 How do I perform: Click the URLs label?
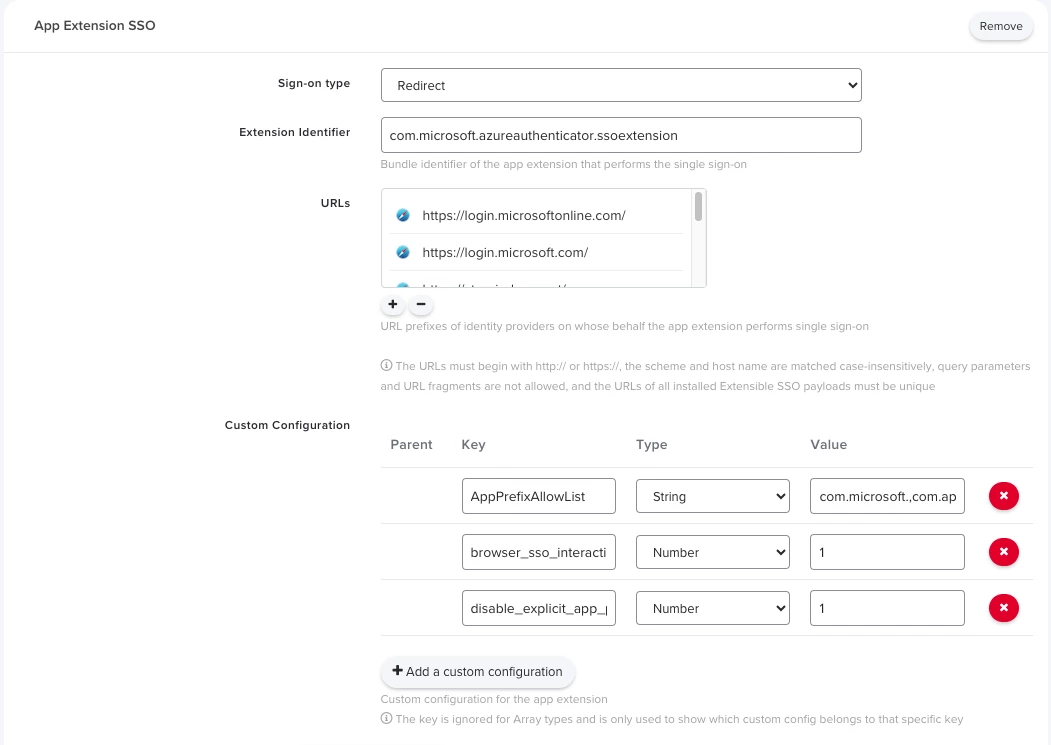click(x=335, y=203)
